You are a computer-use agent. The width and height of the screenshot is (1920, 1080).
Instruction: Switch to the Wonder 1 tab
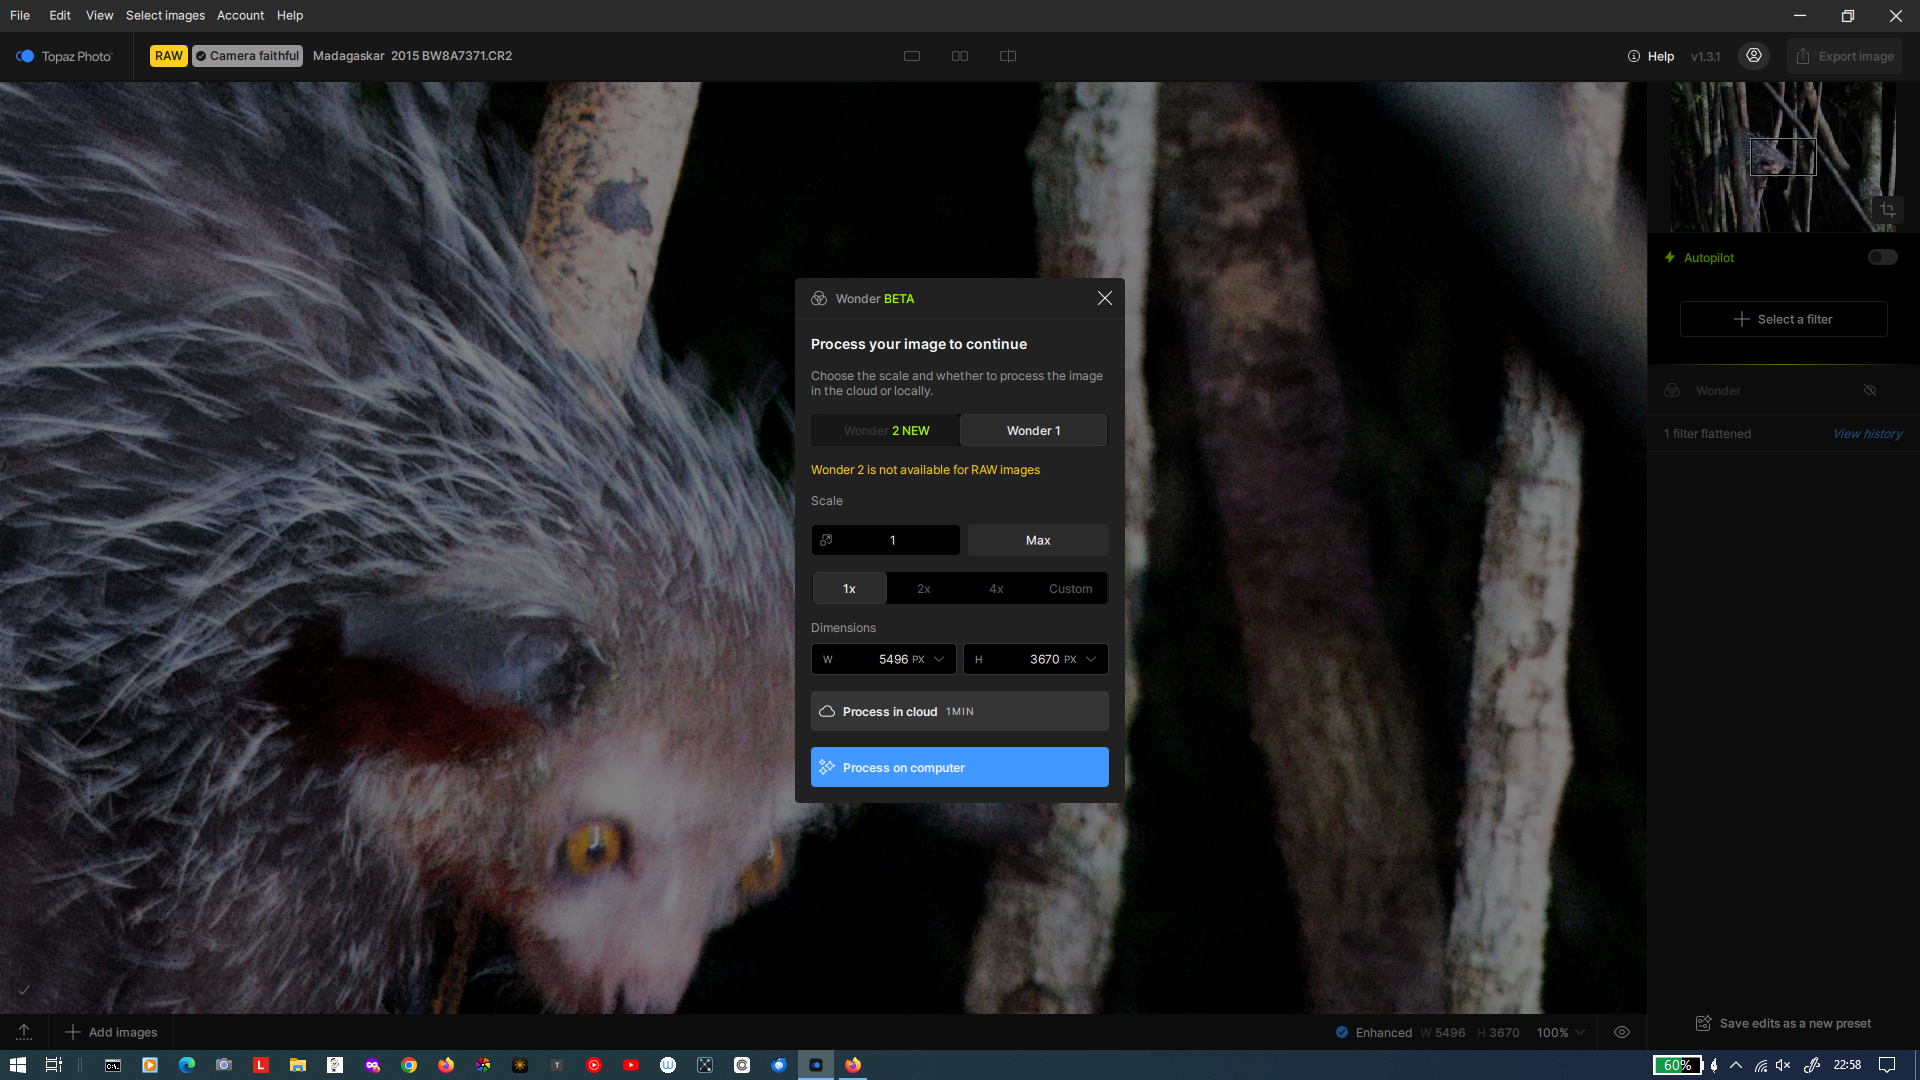click(x=1033, y=430)
